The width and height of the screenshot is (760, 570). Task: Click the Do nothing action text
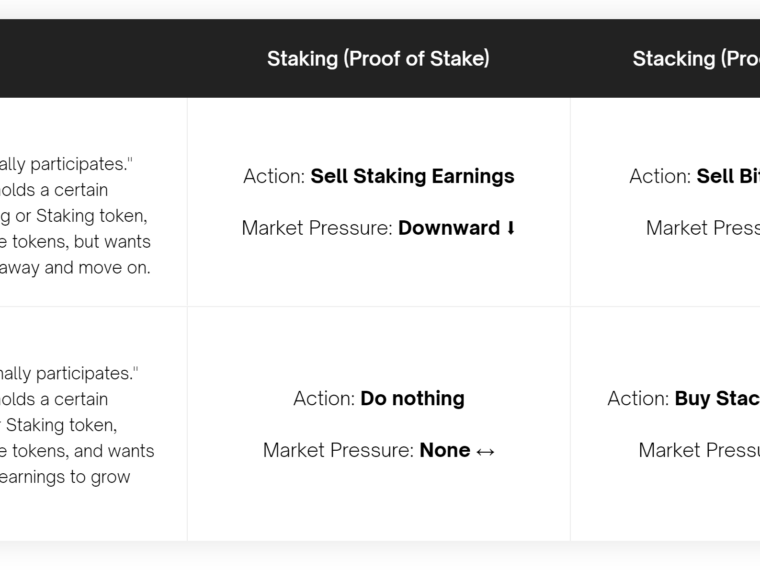[x=412, y=398]
